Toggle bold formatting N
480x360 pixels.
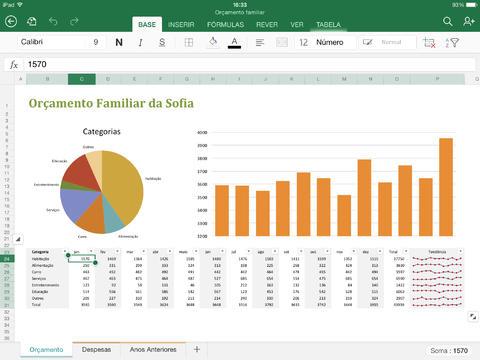(x=119, y=42)
